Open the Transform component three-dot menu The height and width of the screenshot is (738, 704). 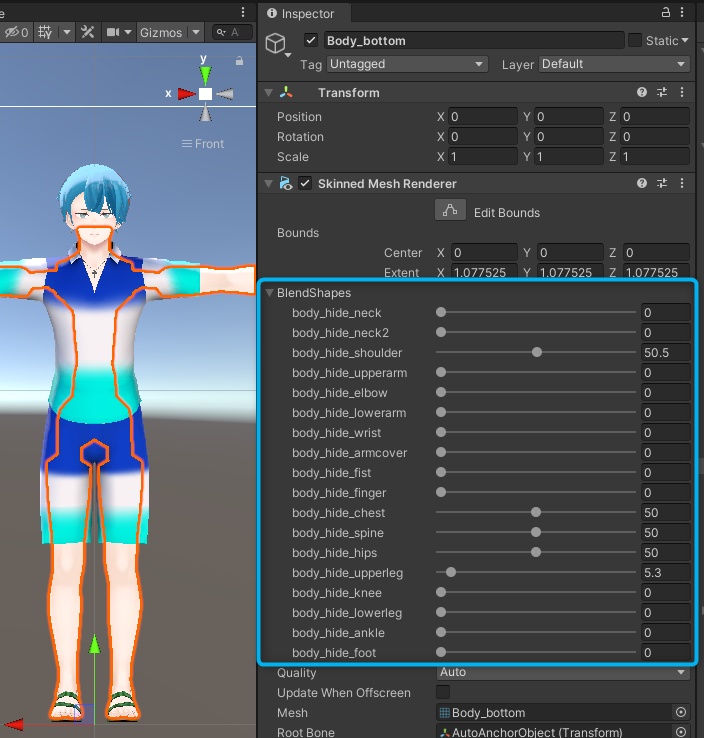pos(683,93)
